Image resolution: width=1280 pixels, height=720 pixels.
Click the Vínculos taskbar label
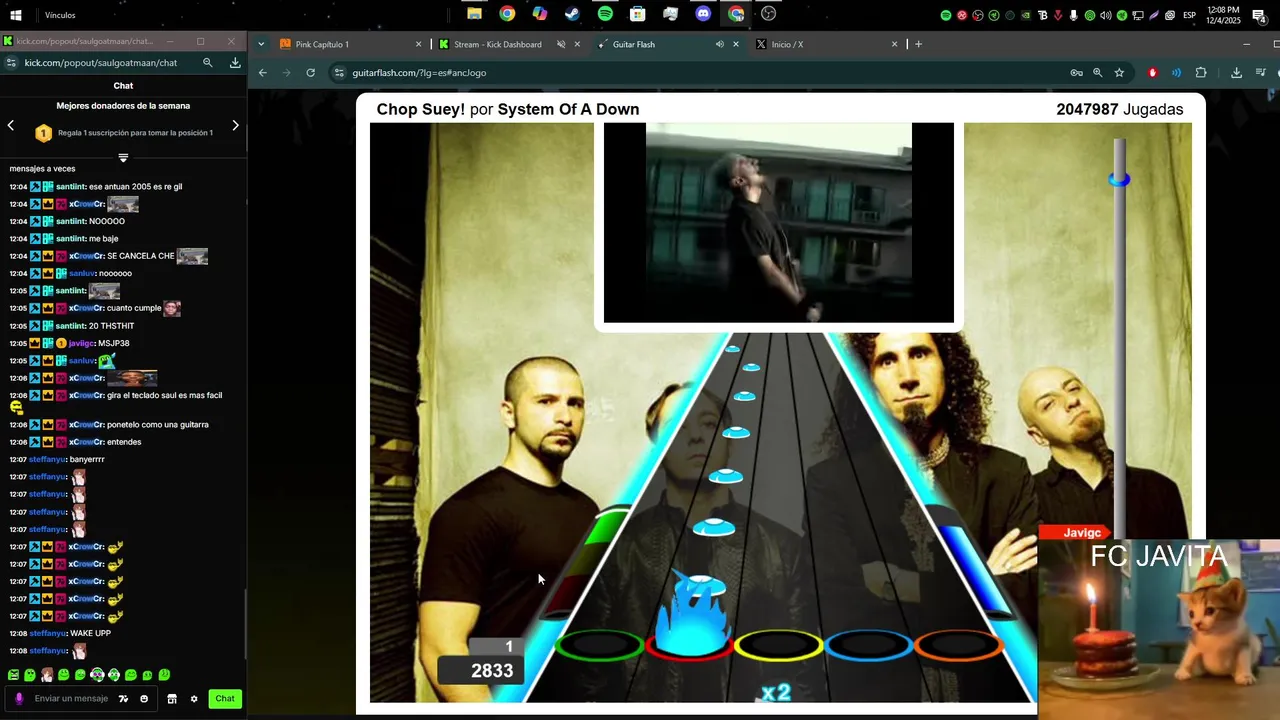(60, 15)
